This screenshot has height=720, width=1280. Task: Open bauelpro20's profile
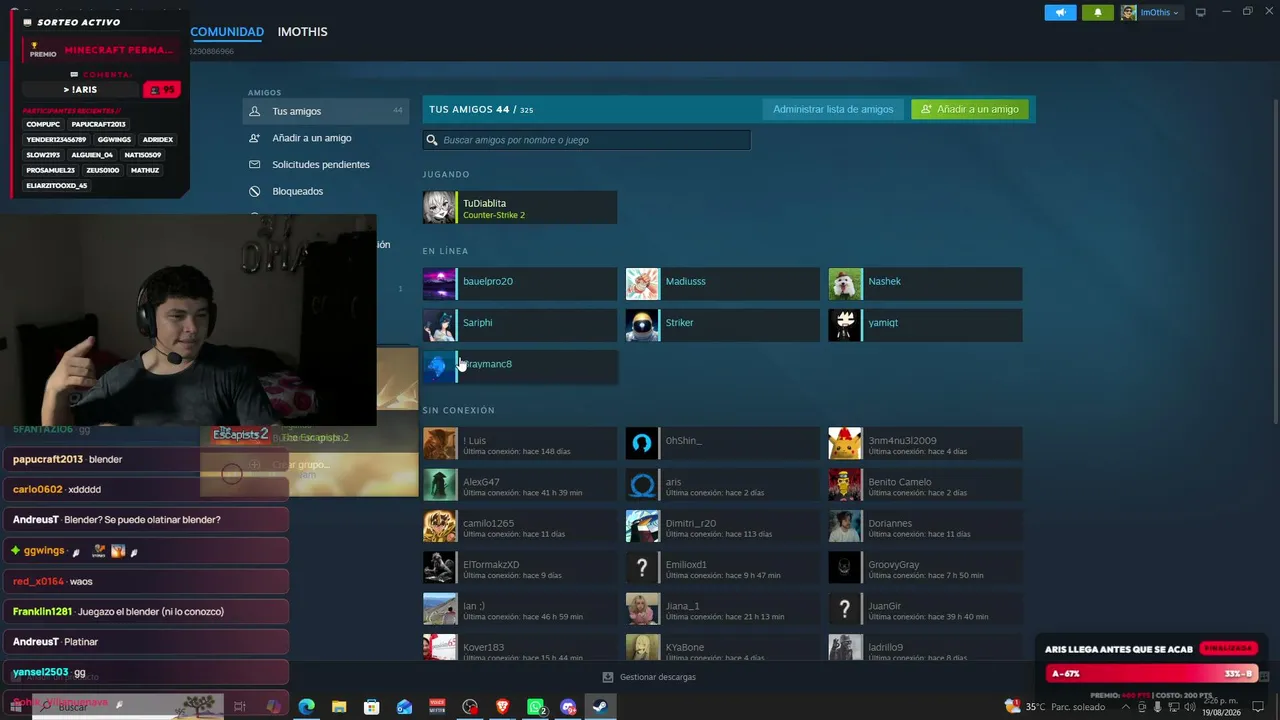520,284
